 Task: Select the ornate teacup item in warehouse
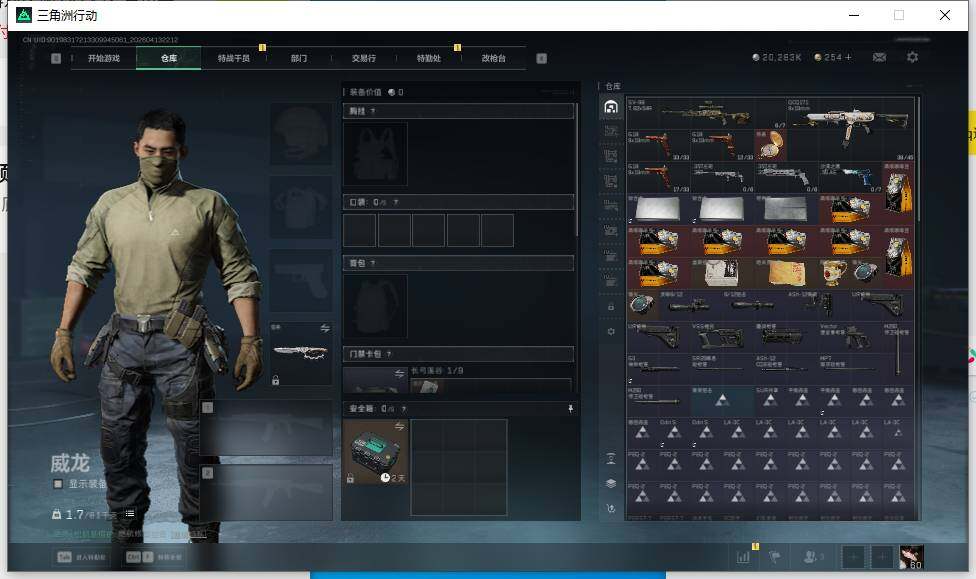click(x=834, y=273)
